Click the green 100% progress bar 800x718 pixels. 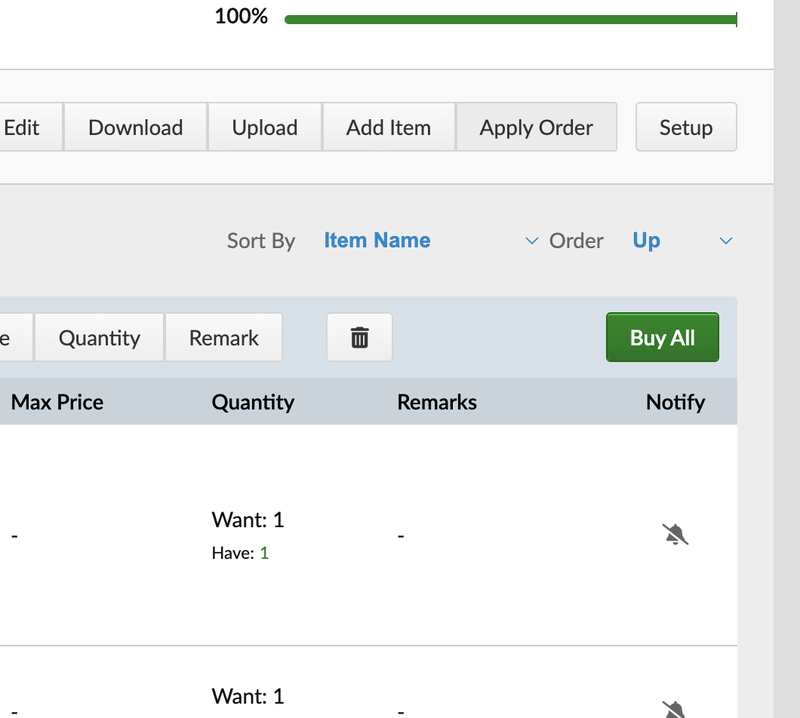point(510,19)
